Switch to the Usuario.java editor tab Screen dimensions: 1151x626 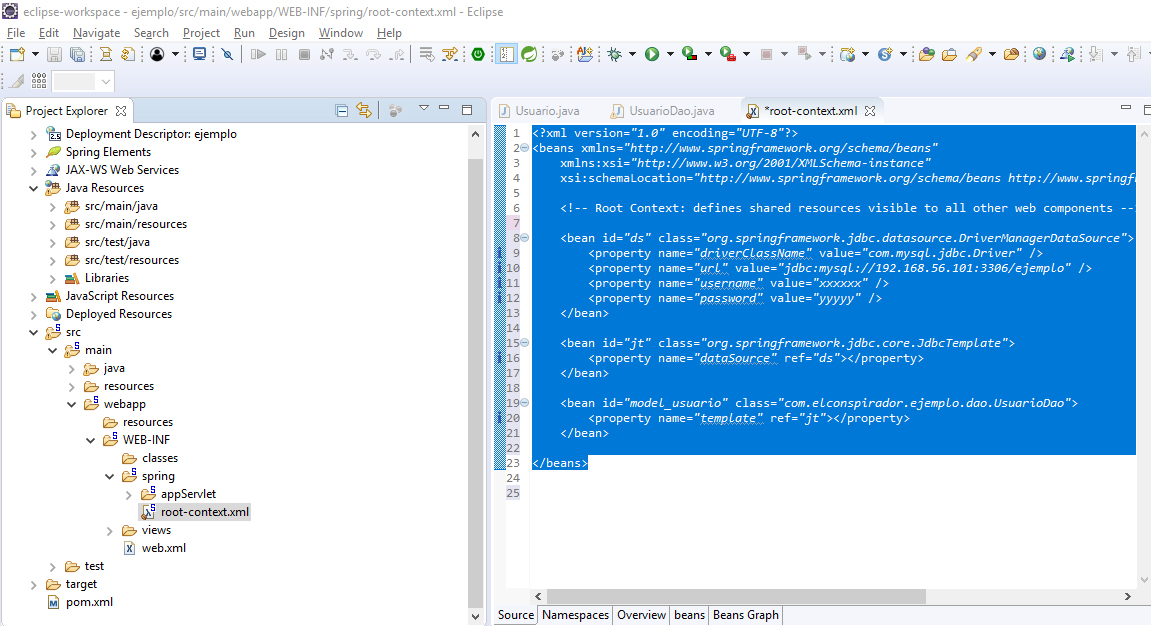pos(540,111)
